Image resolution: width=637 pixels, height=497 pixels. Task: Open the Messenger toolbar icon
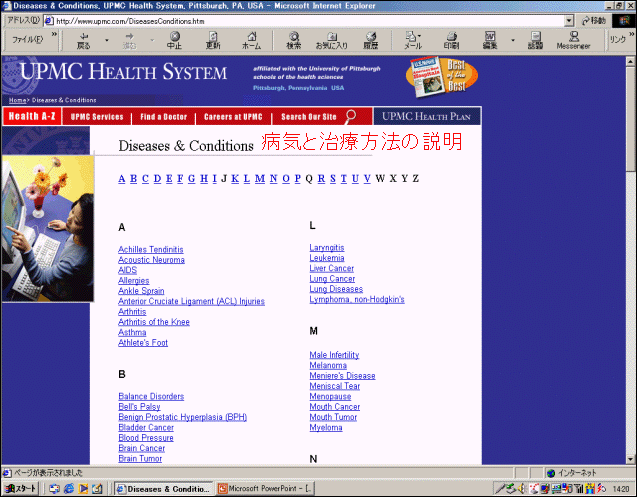point(573,39)
